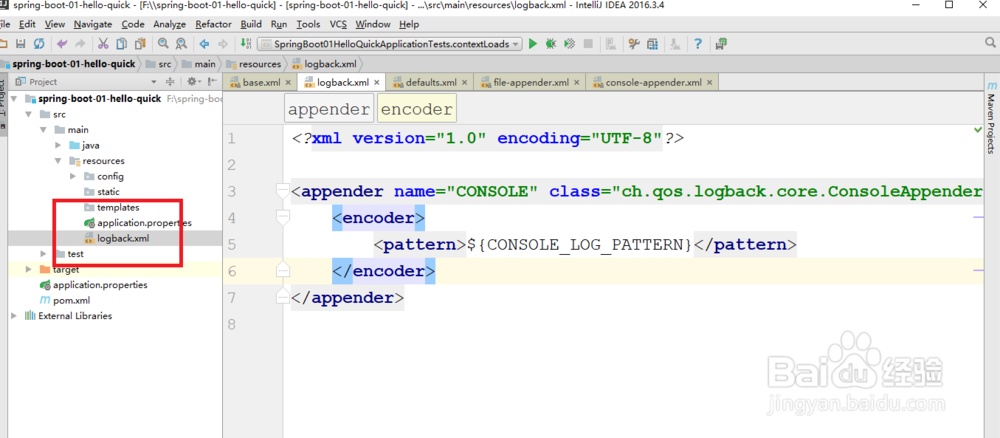Viewport: 1000px width, 438px height.
Task: Open Find with the magnifier icon
Action: click(163, 44)
